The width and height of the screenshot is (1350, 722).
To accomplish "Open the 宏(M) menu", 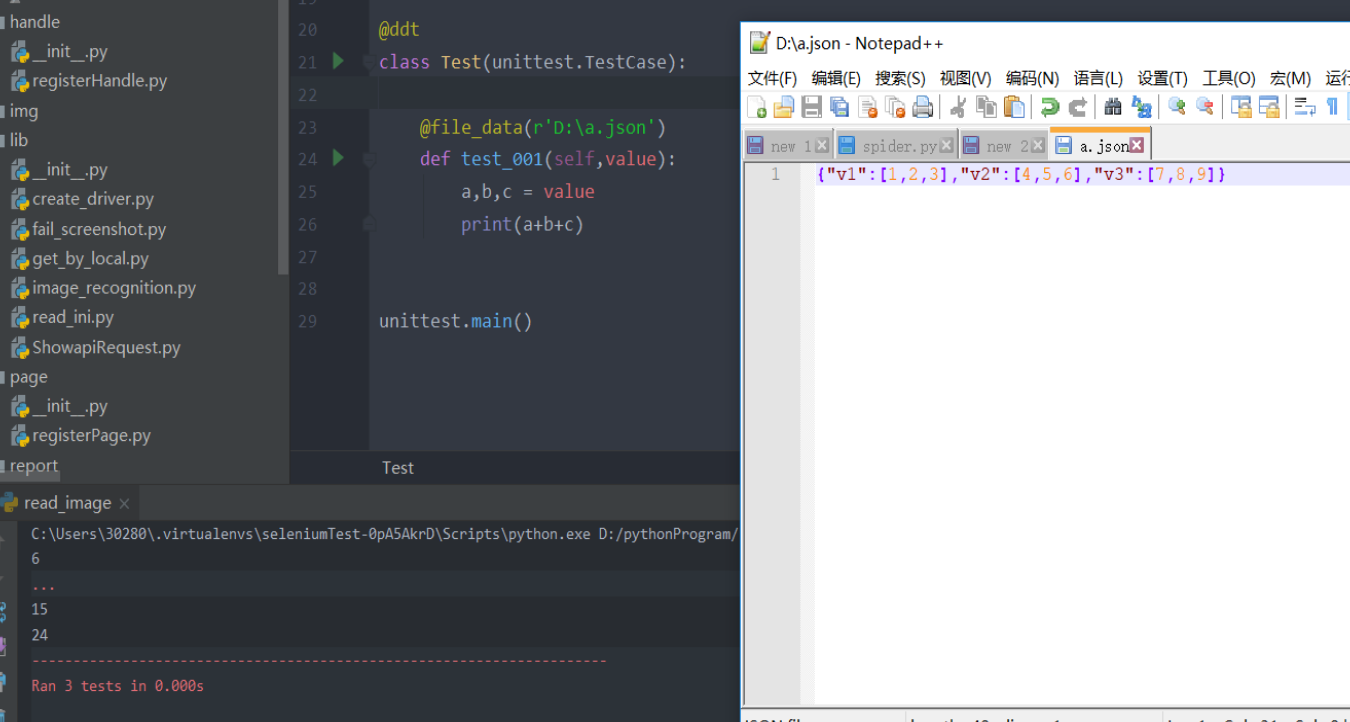I will tap(1290, 78).
